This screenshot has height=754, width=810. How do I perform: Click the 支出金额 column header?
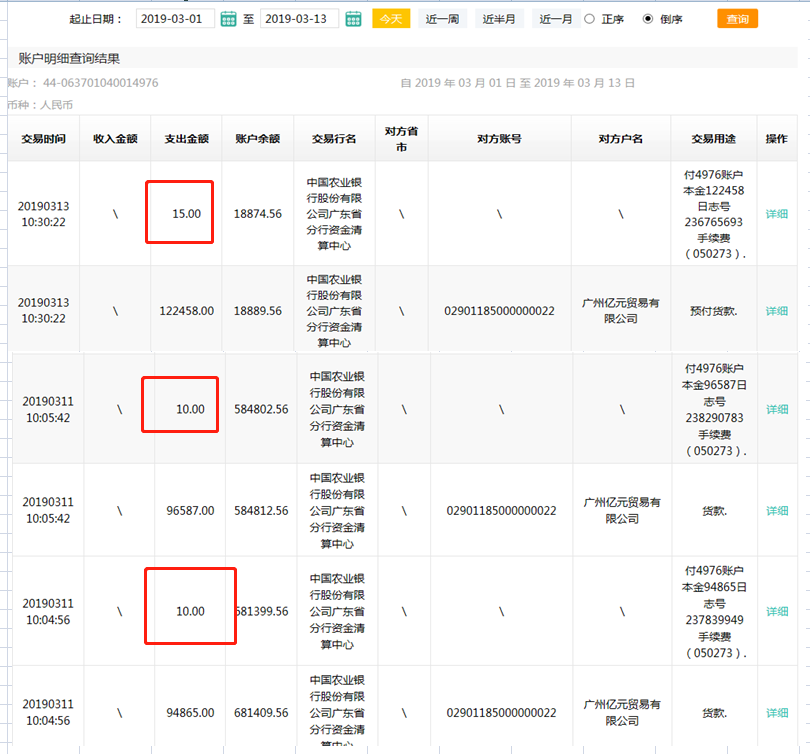pyautogui.click(x=186, y=139)
